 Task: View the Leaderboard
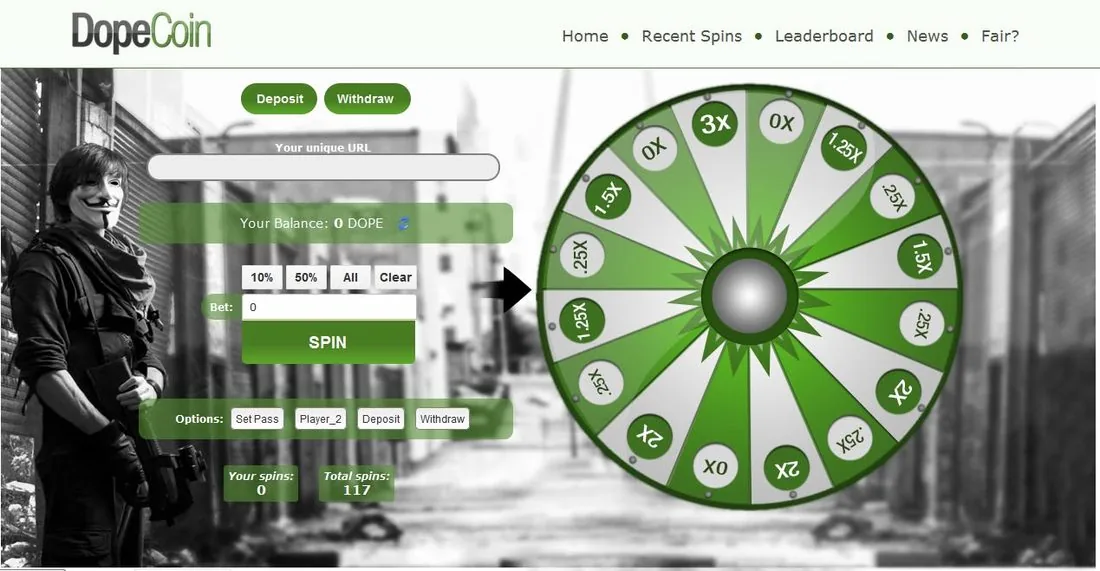pos(824,36)
